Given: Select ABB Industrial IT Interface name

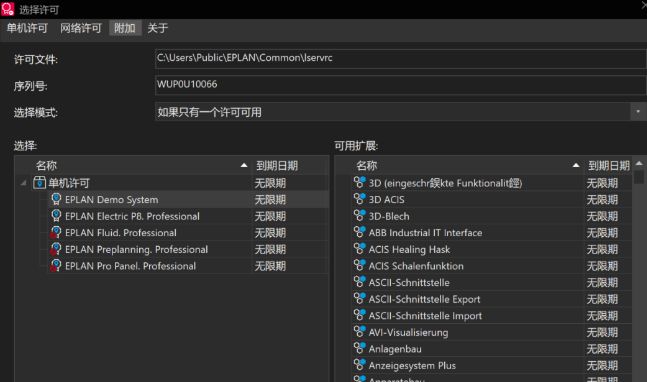Looking at the screenshot, I should click(x=425, y=233).
